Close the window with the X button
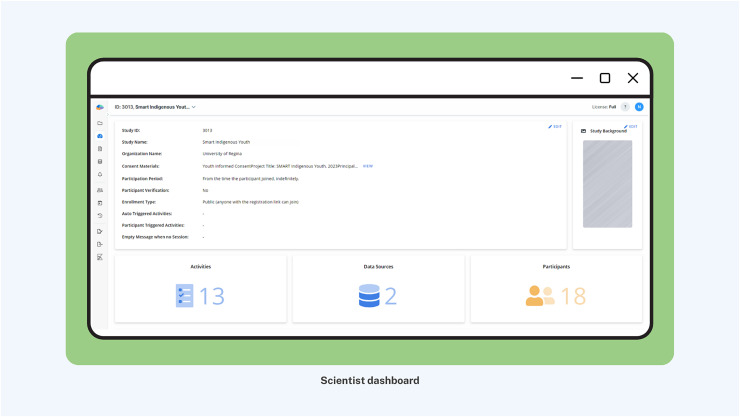Screen dimensions: 740x417 click(633, 78)
